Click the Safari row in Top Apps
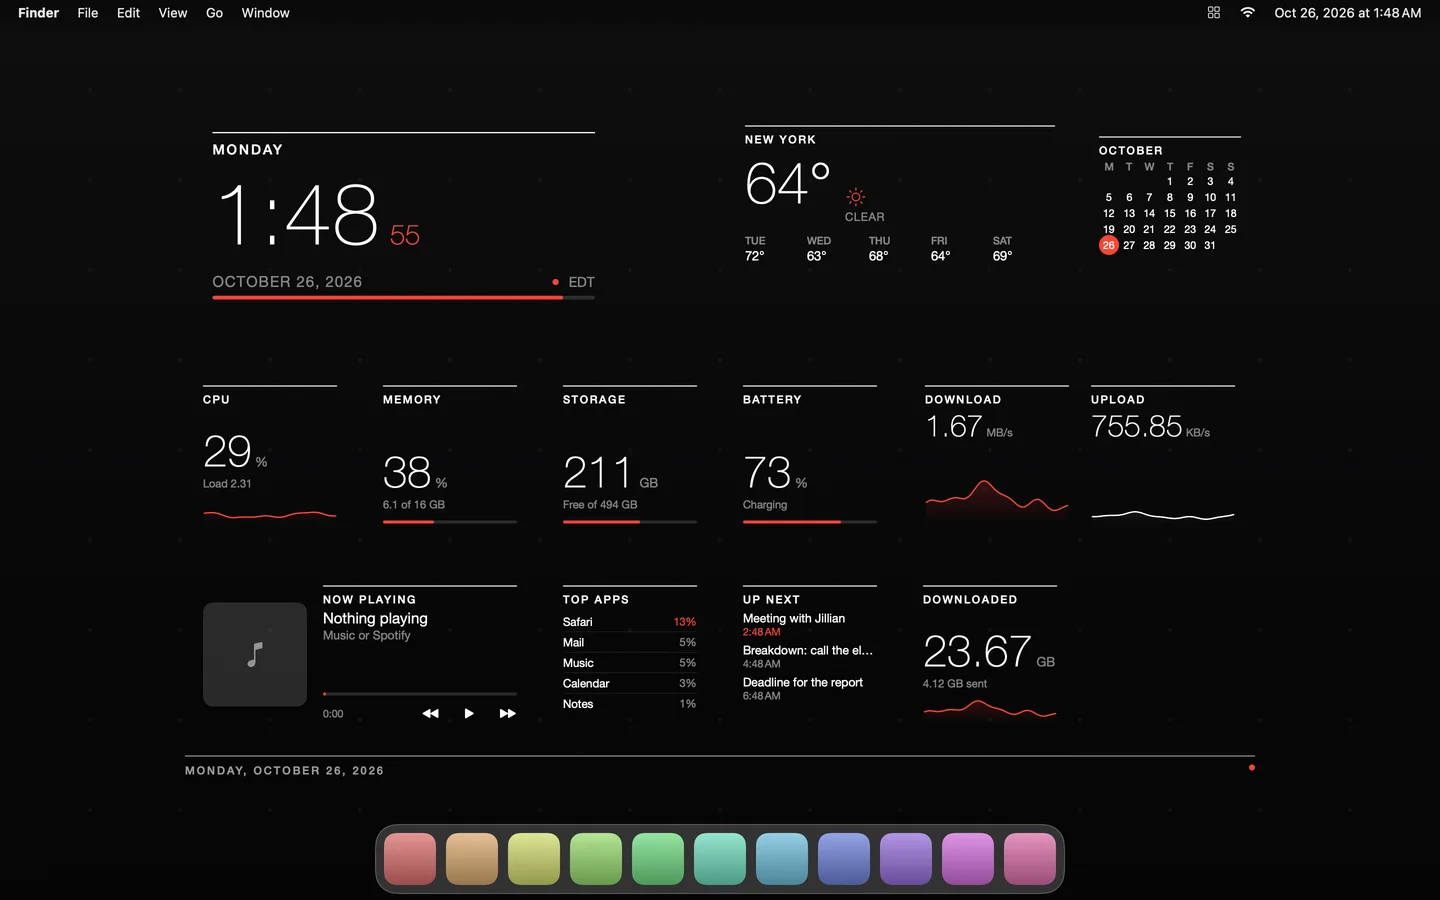The width and height of the screenshot is (1440, 900). click(629, 622)
